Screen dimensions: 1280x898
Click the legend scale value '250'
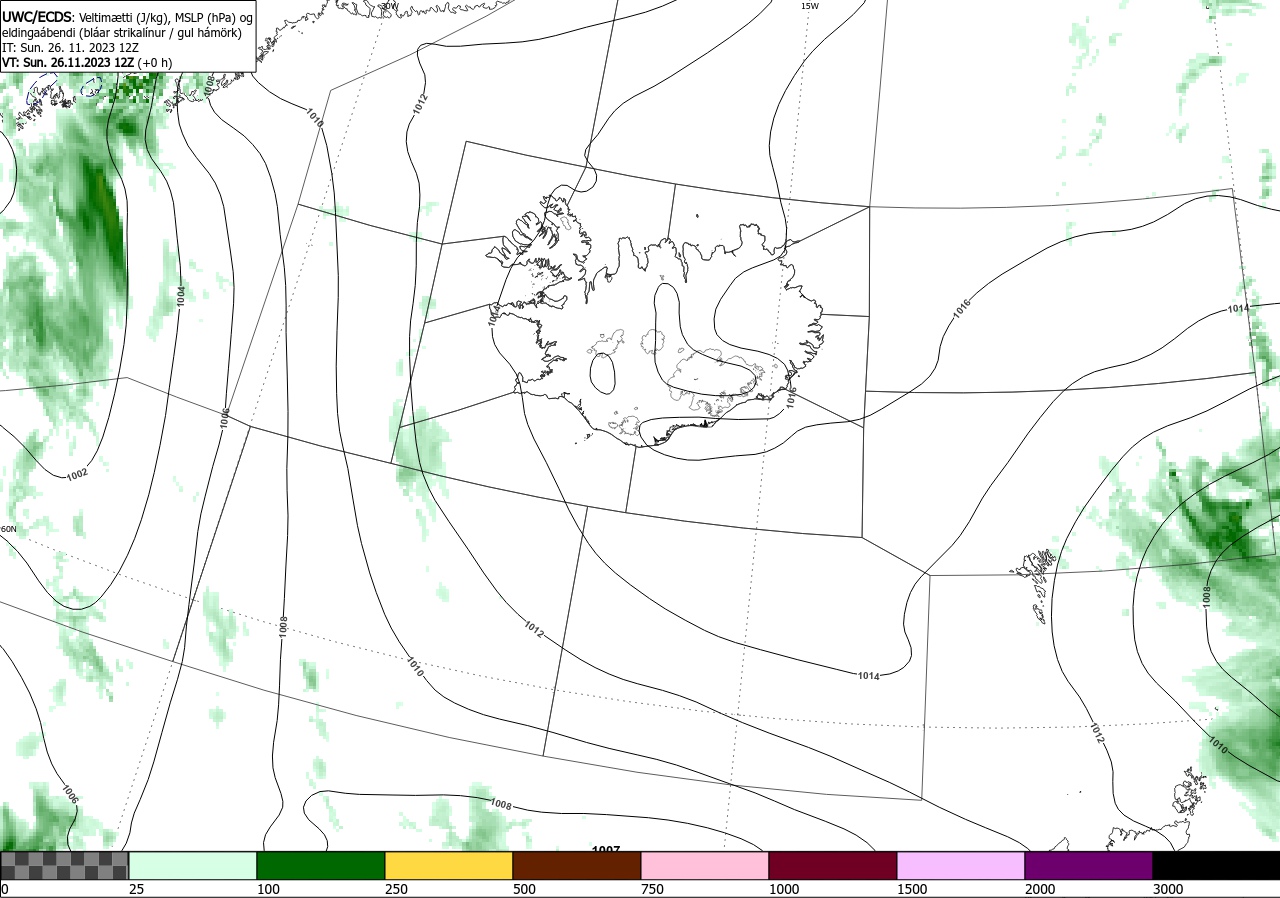tap(396, 889)
